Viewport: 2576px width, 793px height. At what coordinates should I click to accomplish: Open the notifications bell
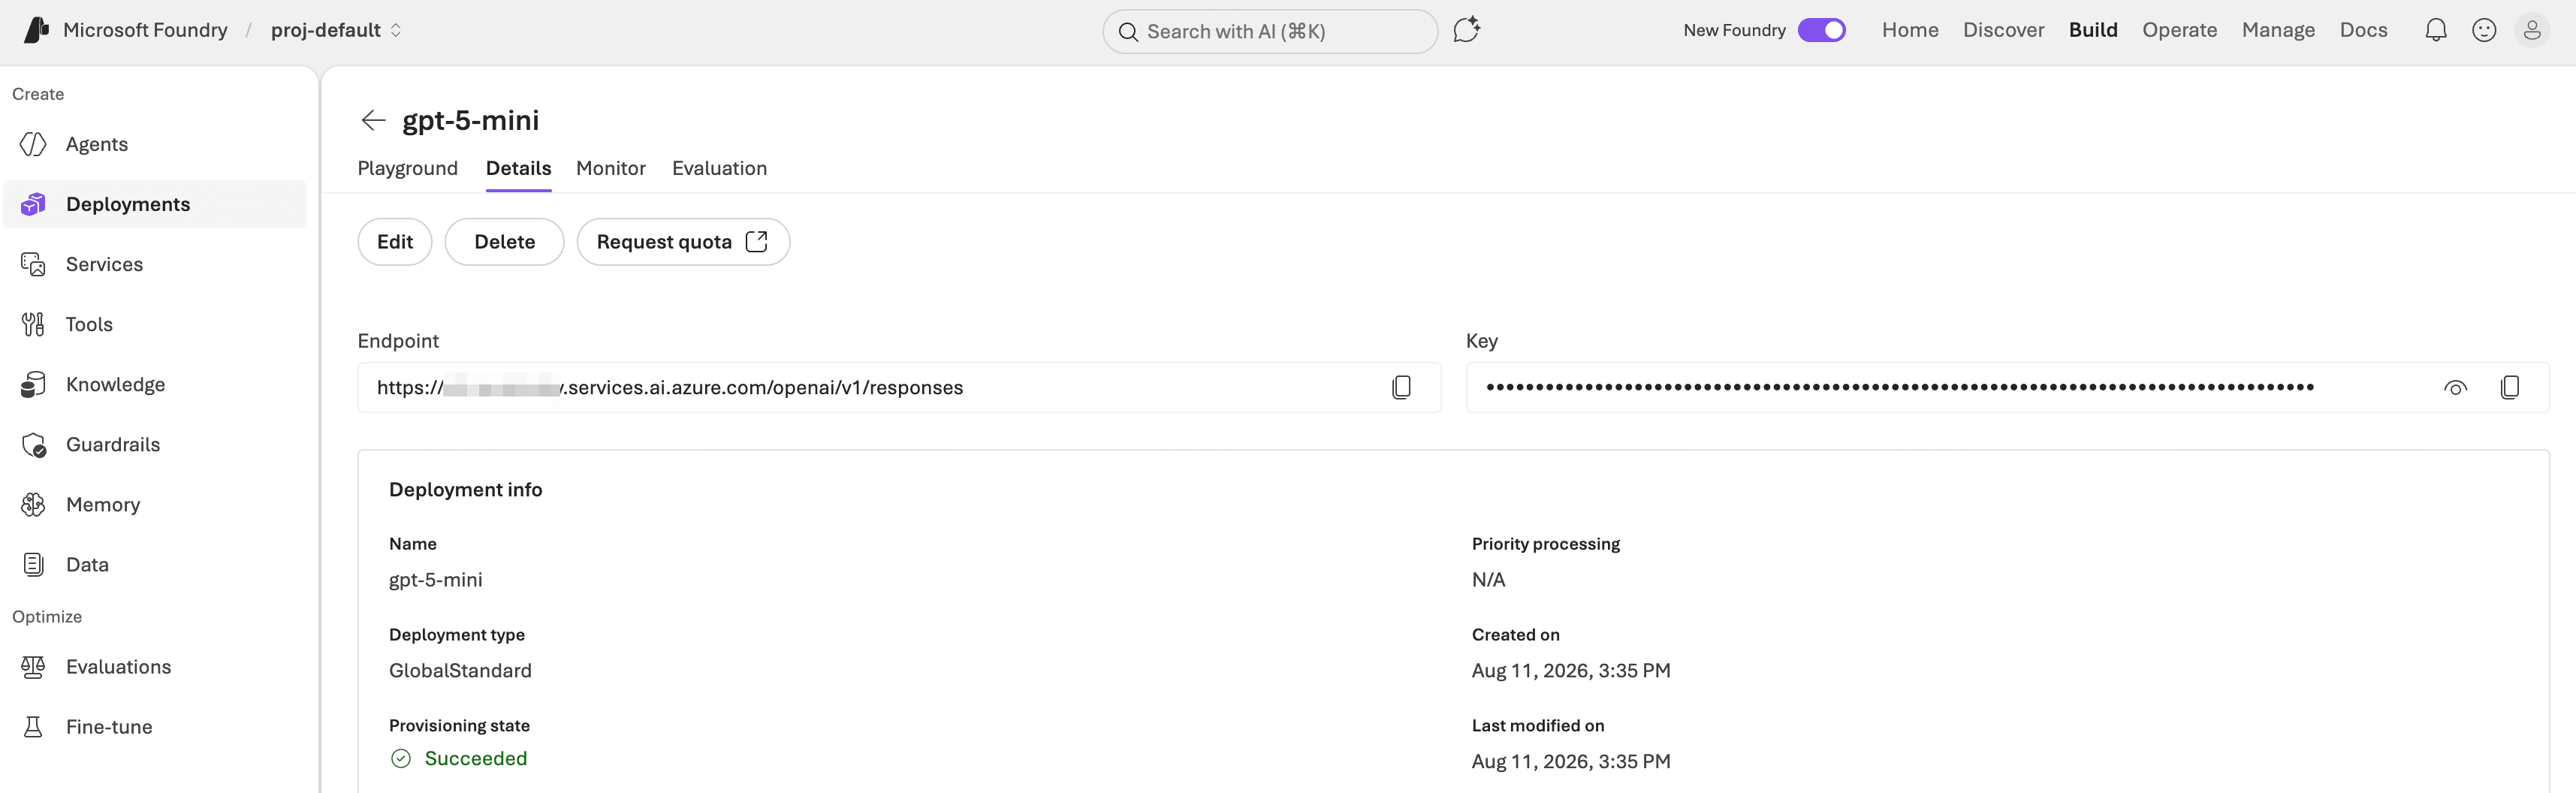click(x=2436, y=30)
